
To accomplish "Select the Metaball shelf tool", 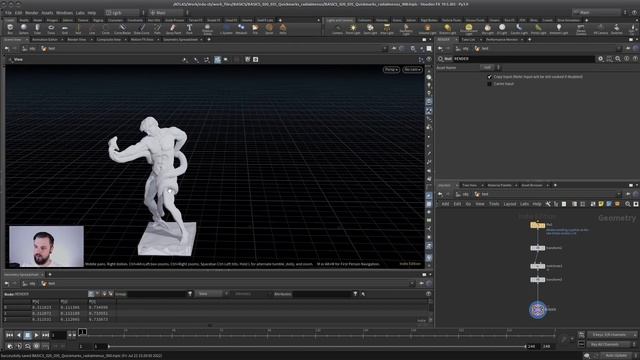I will coord(241,29).
